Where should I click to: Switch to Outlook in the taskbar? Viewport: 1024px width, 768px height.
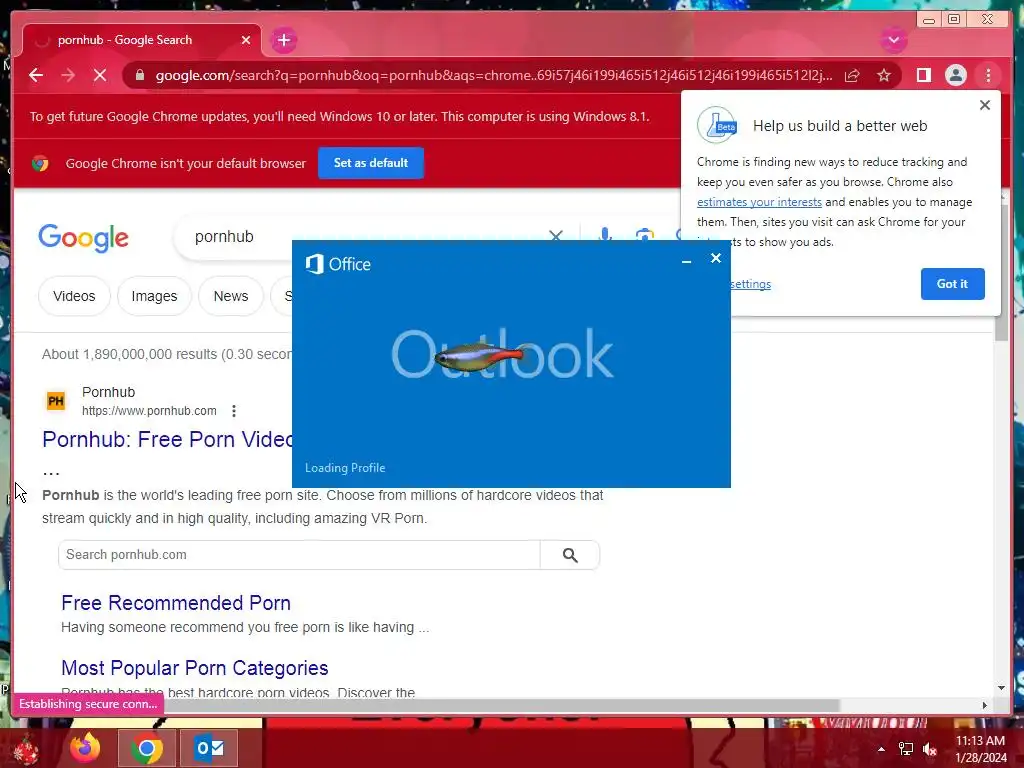pos(209,748)
